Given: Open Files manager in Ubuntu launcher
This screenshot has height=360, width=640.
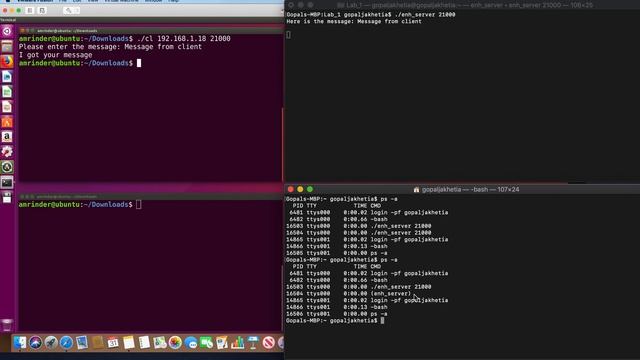Looking at the screenshot, I should 7,47.
